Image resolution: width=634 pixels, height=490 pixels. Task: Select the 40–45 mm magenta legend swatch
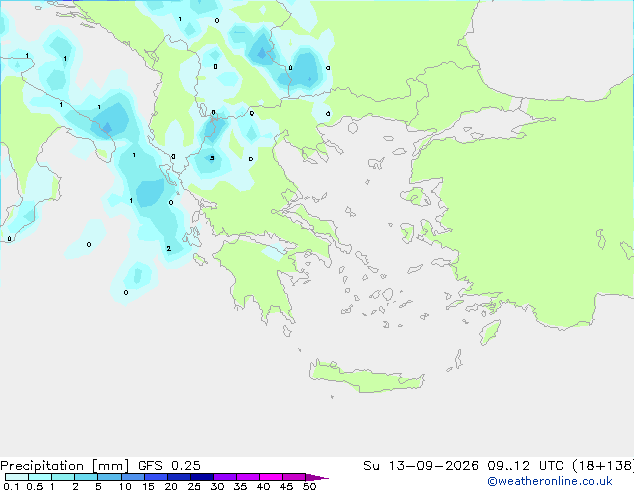coord(271,477)
